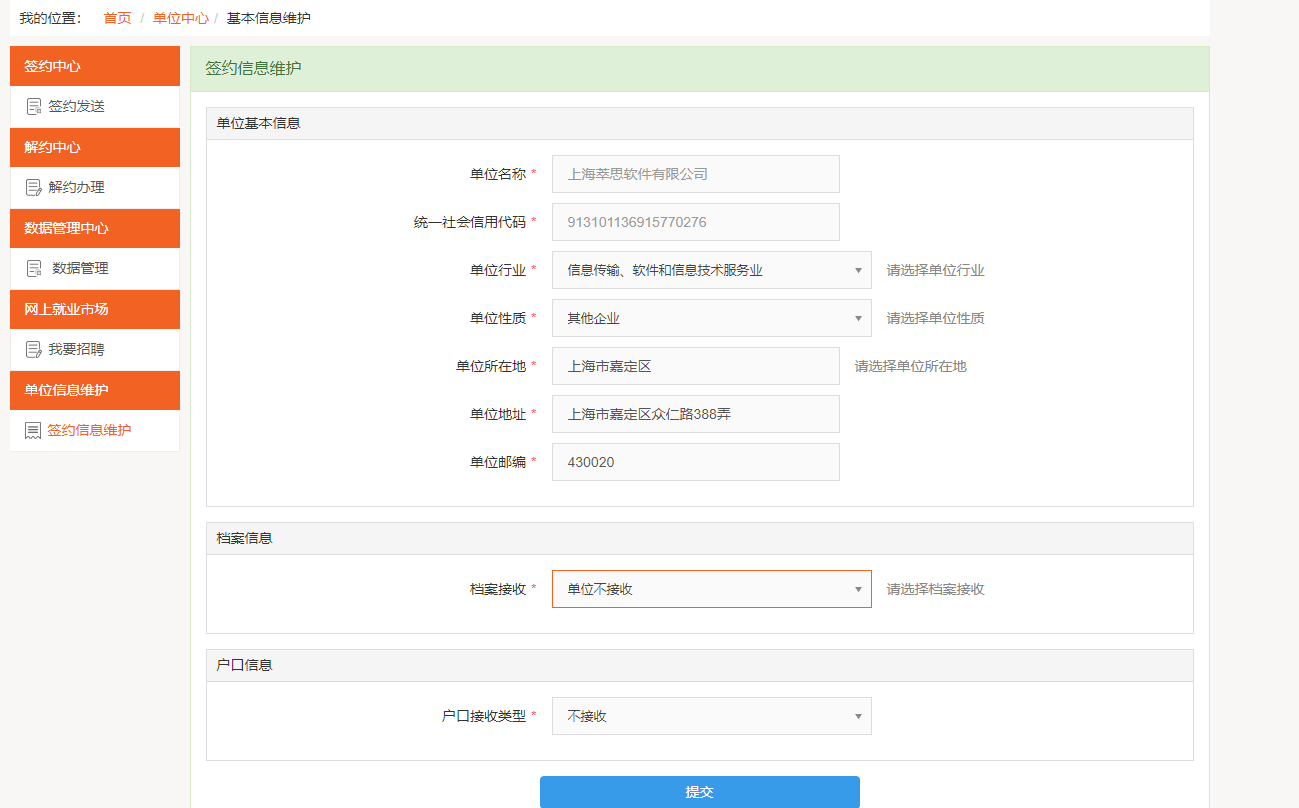Expand the 户口接收类型 dropdown
The image size is (1299, 808).
pos(711,716)
